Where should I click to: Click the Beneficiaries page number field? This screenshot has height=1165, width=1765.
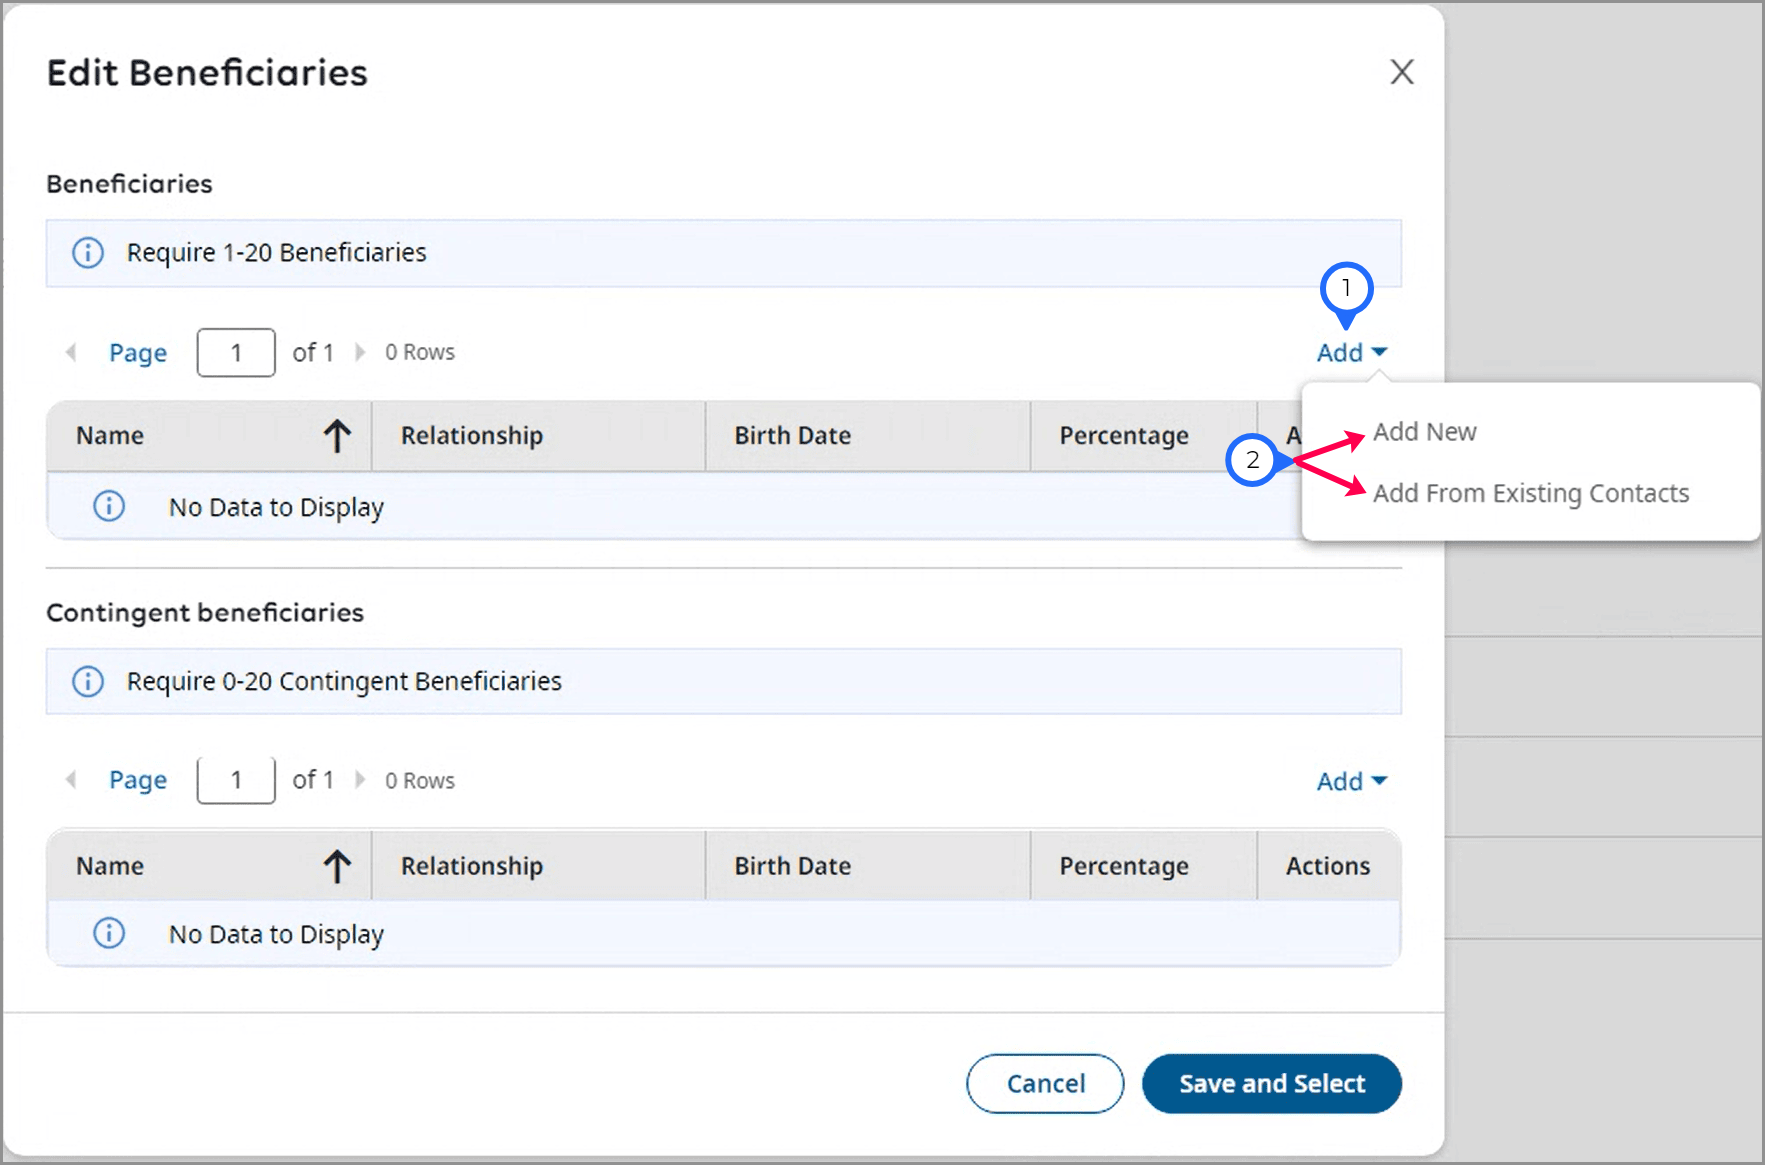(236, 353)
